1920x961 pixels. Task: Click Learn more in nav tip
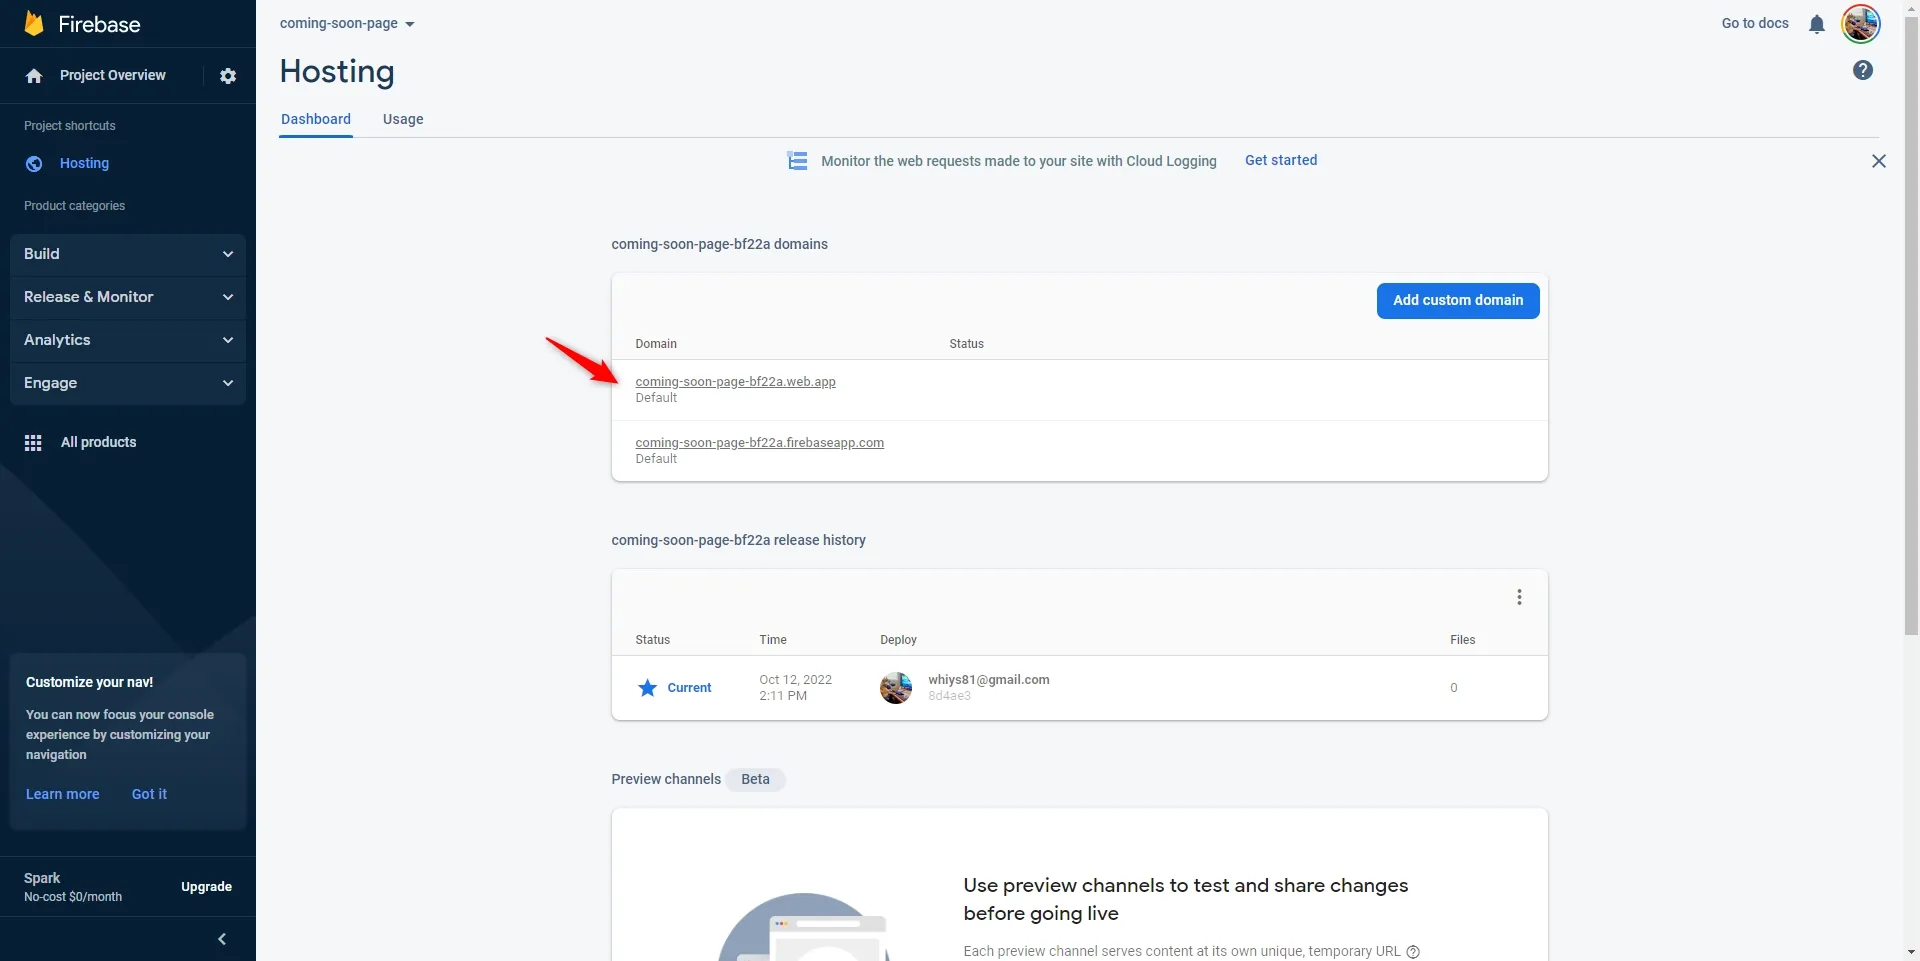point(62,794)
